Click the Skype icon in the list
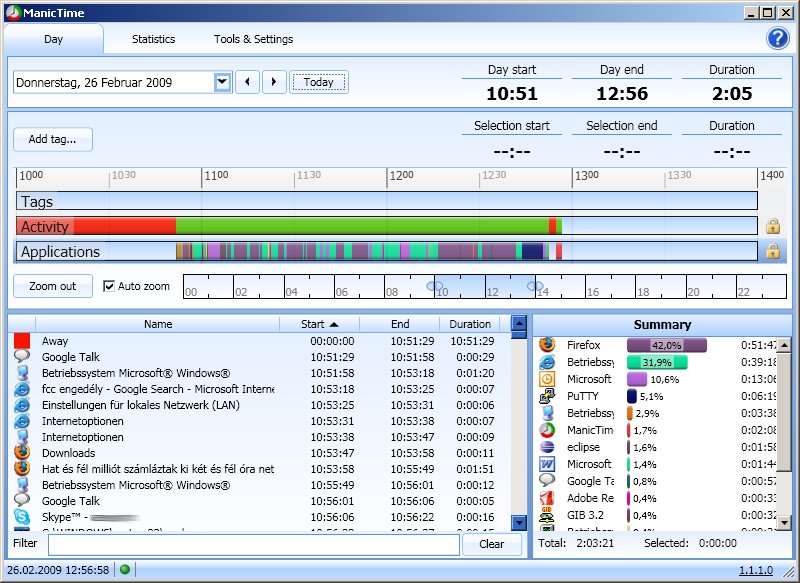800x583 pixels. pyautogui.click(x=22, y=517)
